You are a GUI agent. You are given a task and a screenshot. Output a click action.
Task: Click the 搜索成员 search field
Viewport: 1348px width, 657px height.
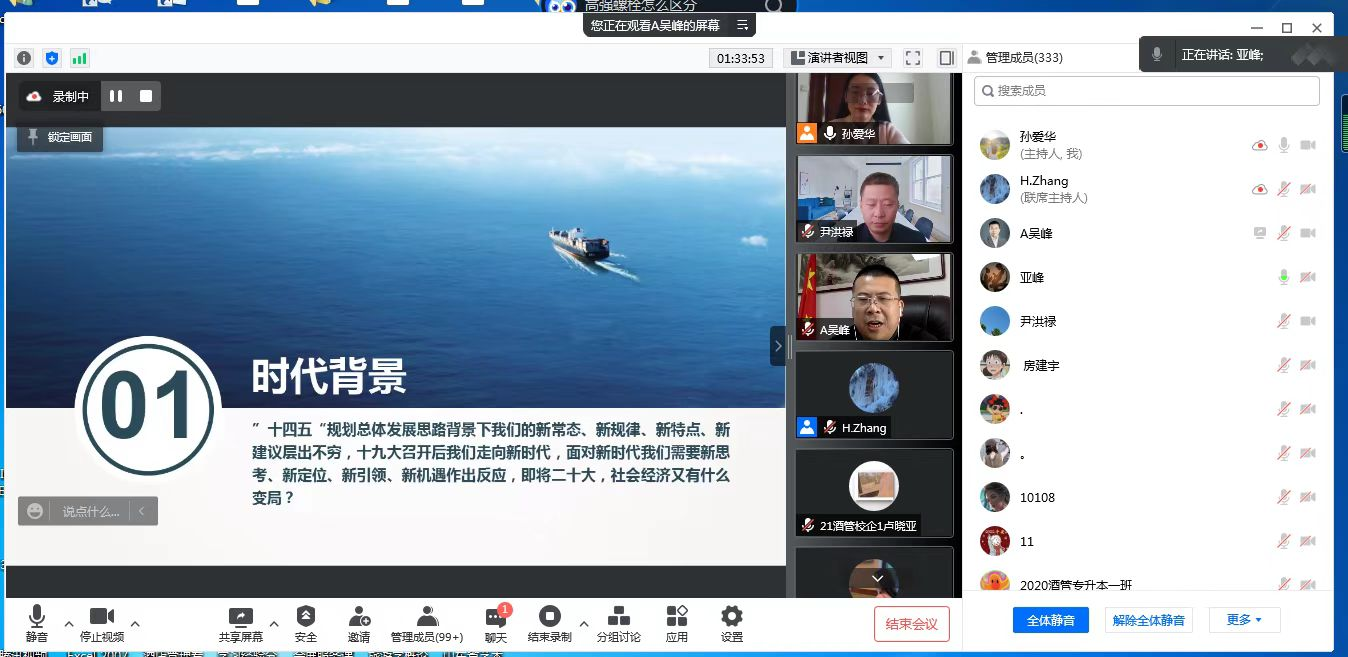(1147, 91)
